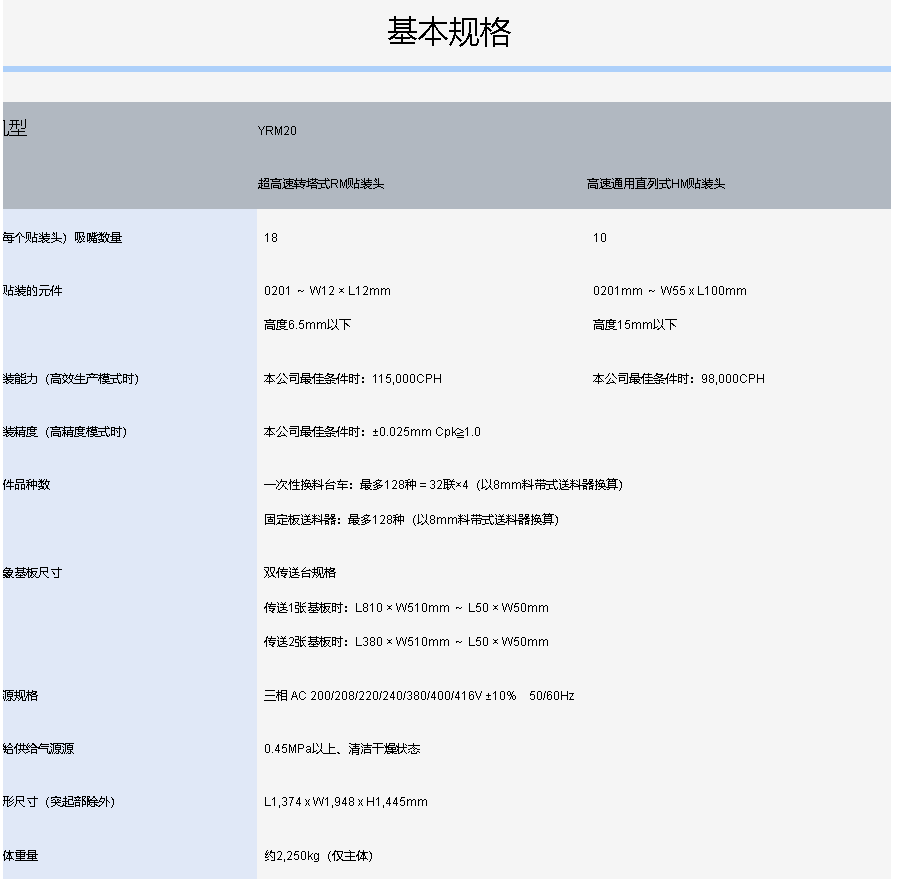
Task: Select nozzle count value 18
Action: (271, 238)
